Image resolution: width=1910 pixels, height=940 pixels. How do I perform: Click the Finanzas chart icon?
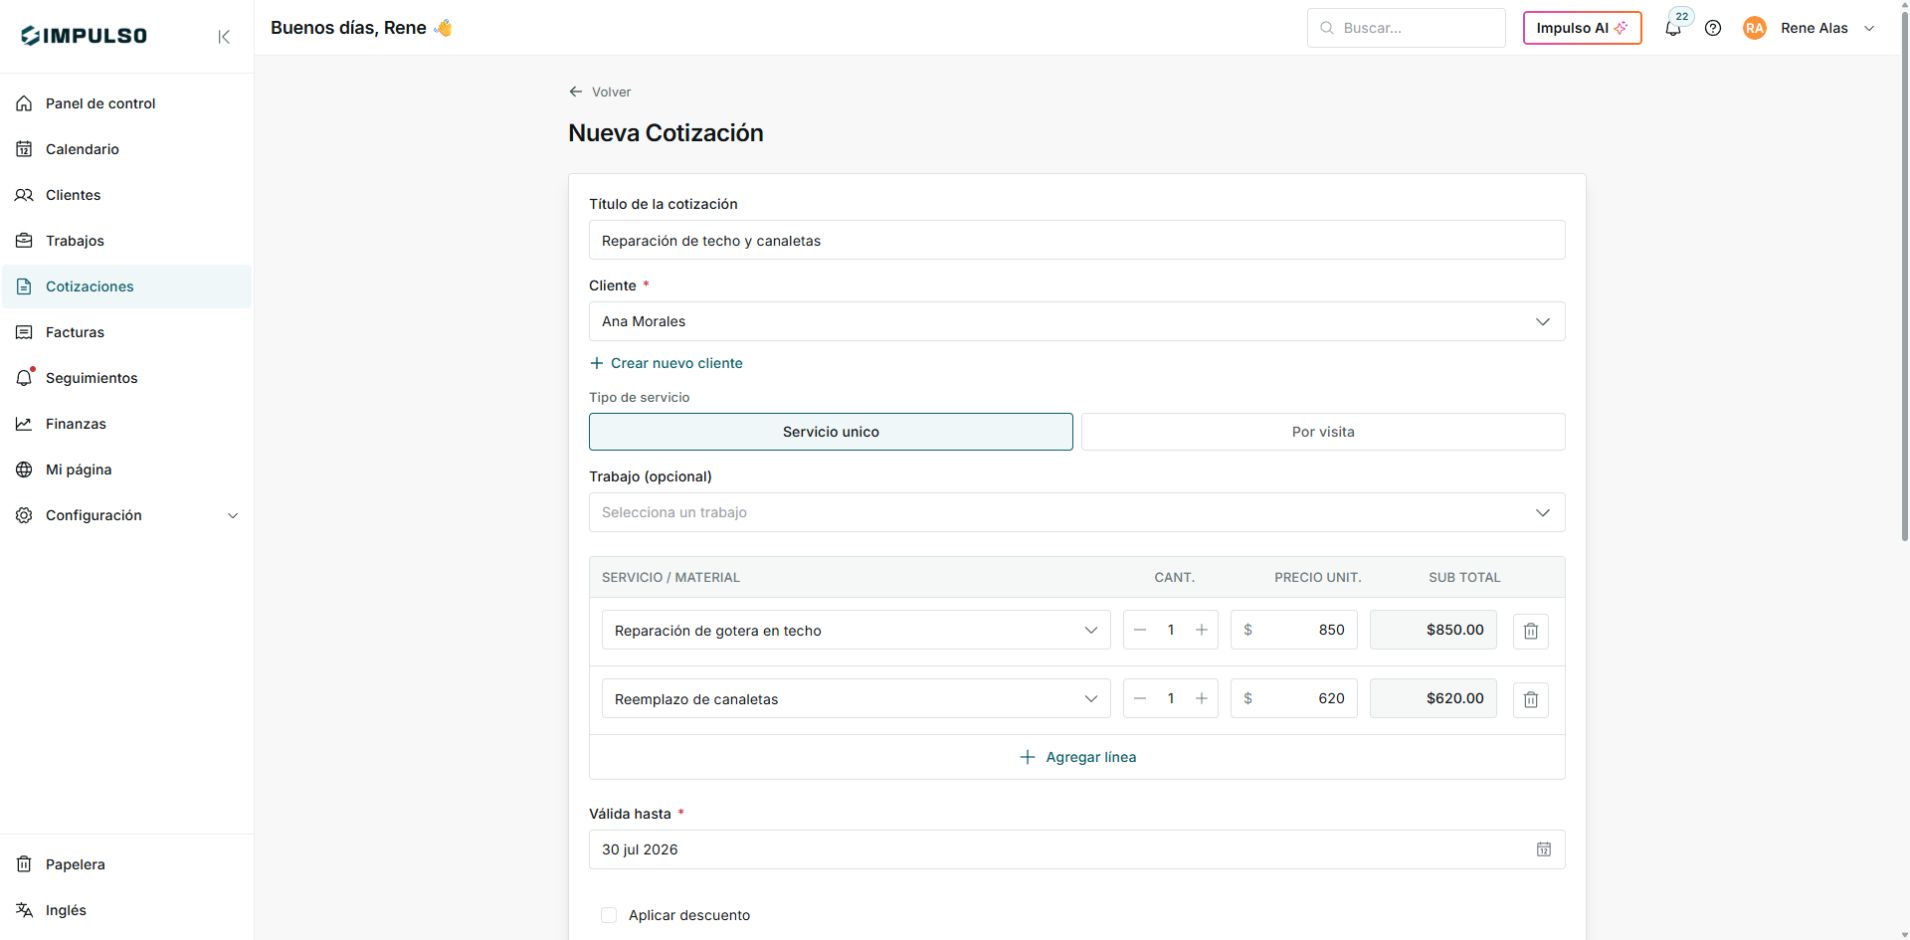pos(24,424)
